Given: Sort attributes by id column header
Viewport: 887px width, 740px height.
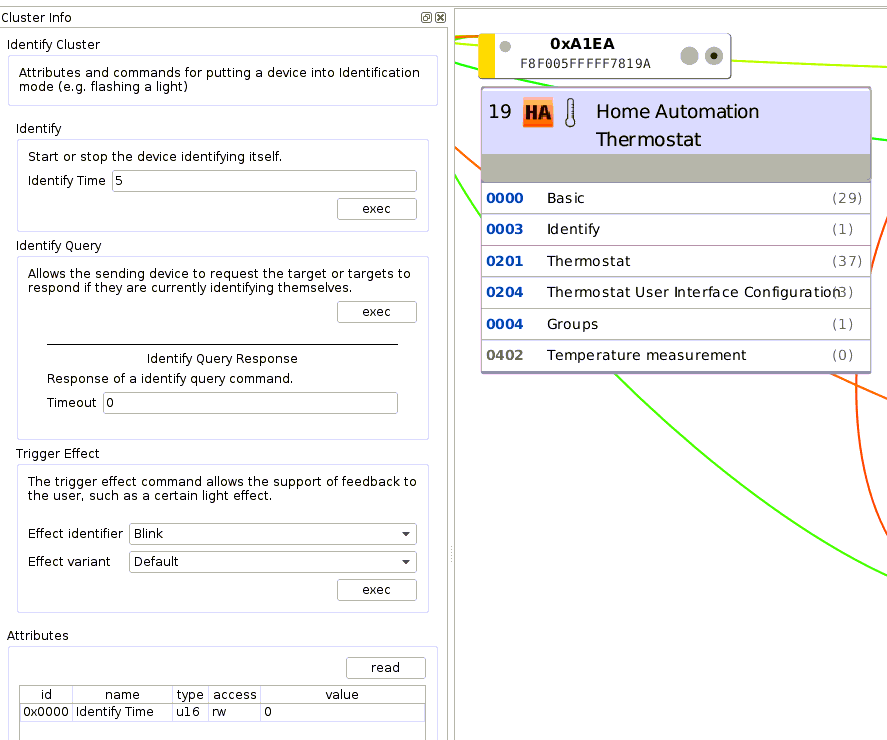Looking at the screenshot, I should [x=46, y=695].
